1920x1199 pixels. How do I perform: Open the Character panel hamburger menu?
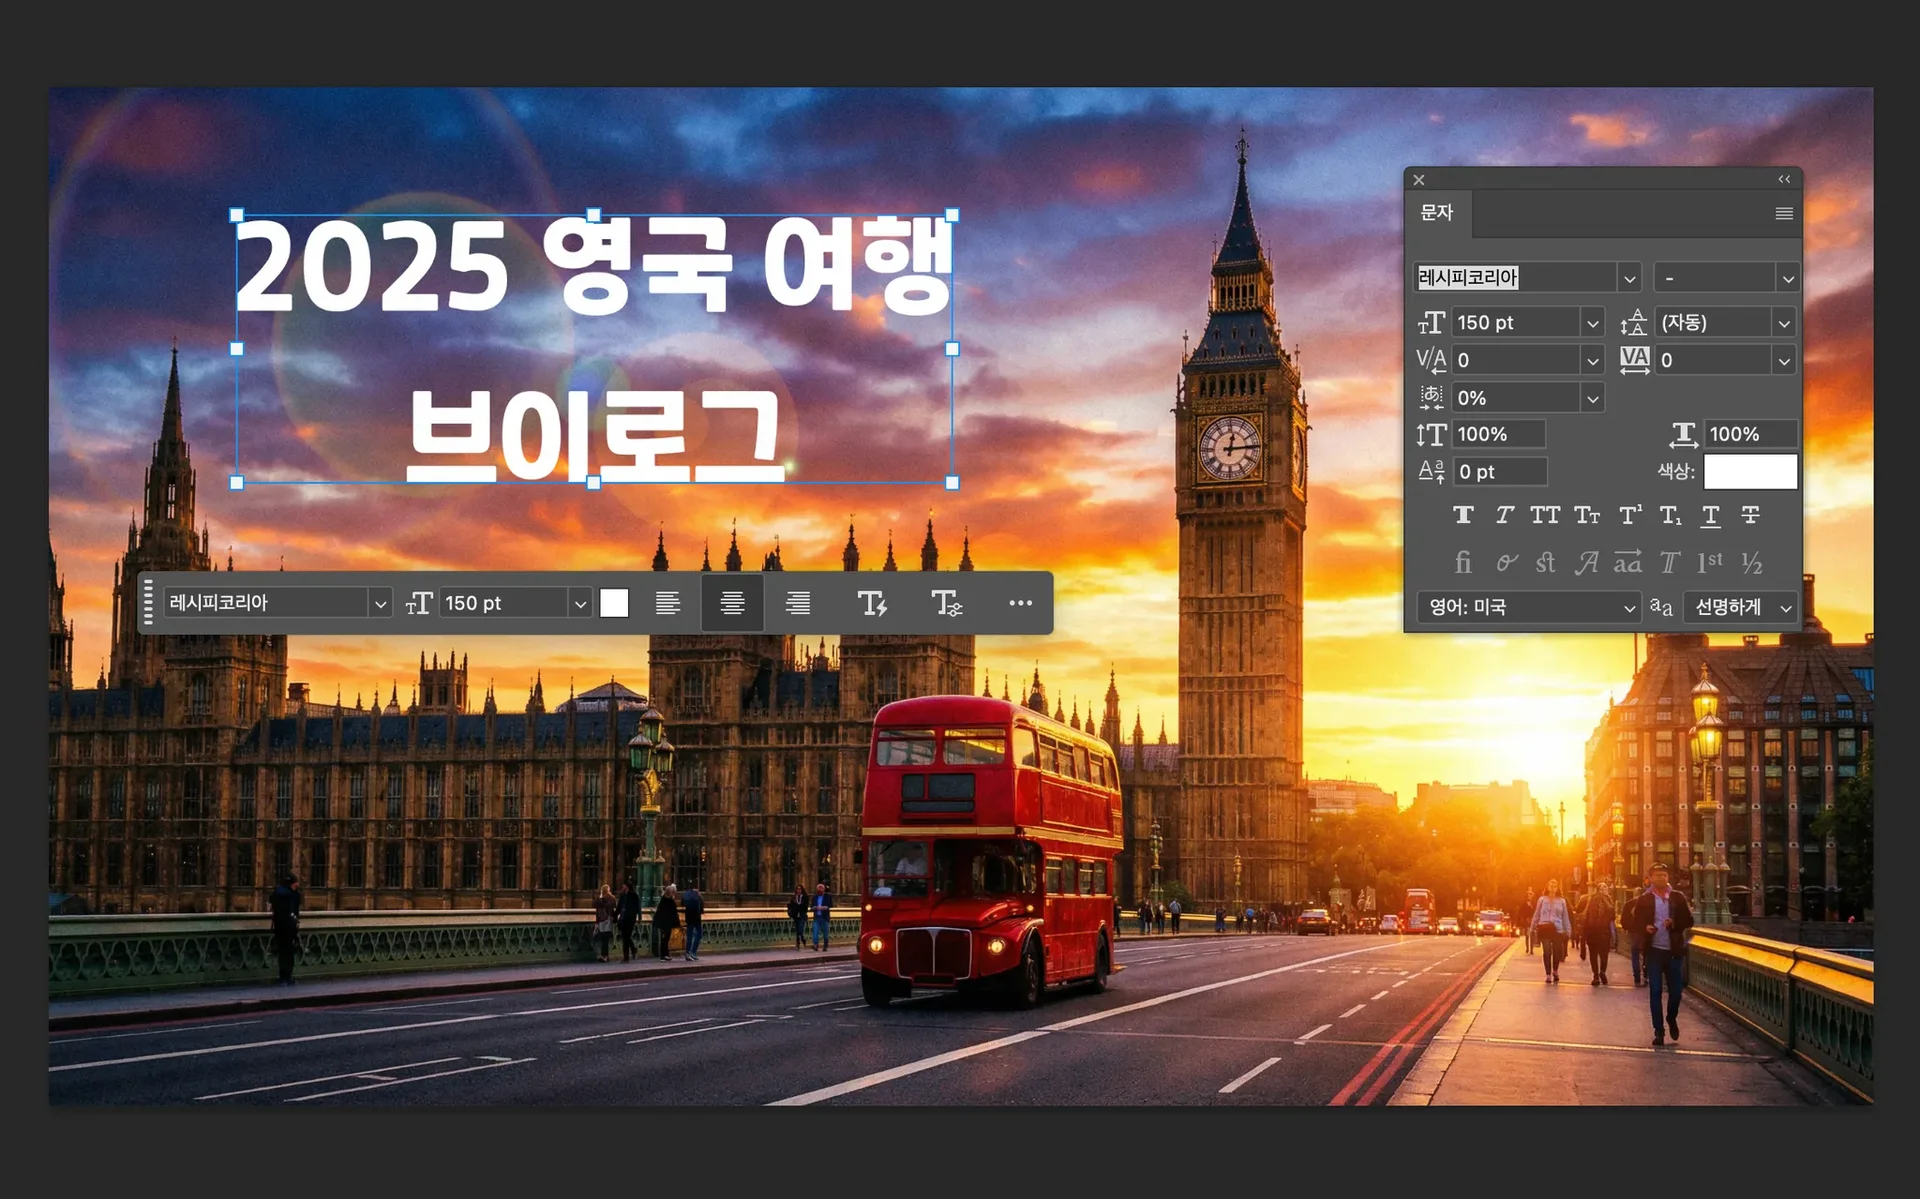coord(1784,214)
